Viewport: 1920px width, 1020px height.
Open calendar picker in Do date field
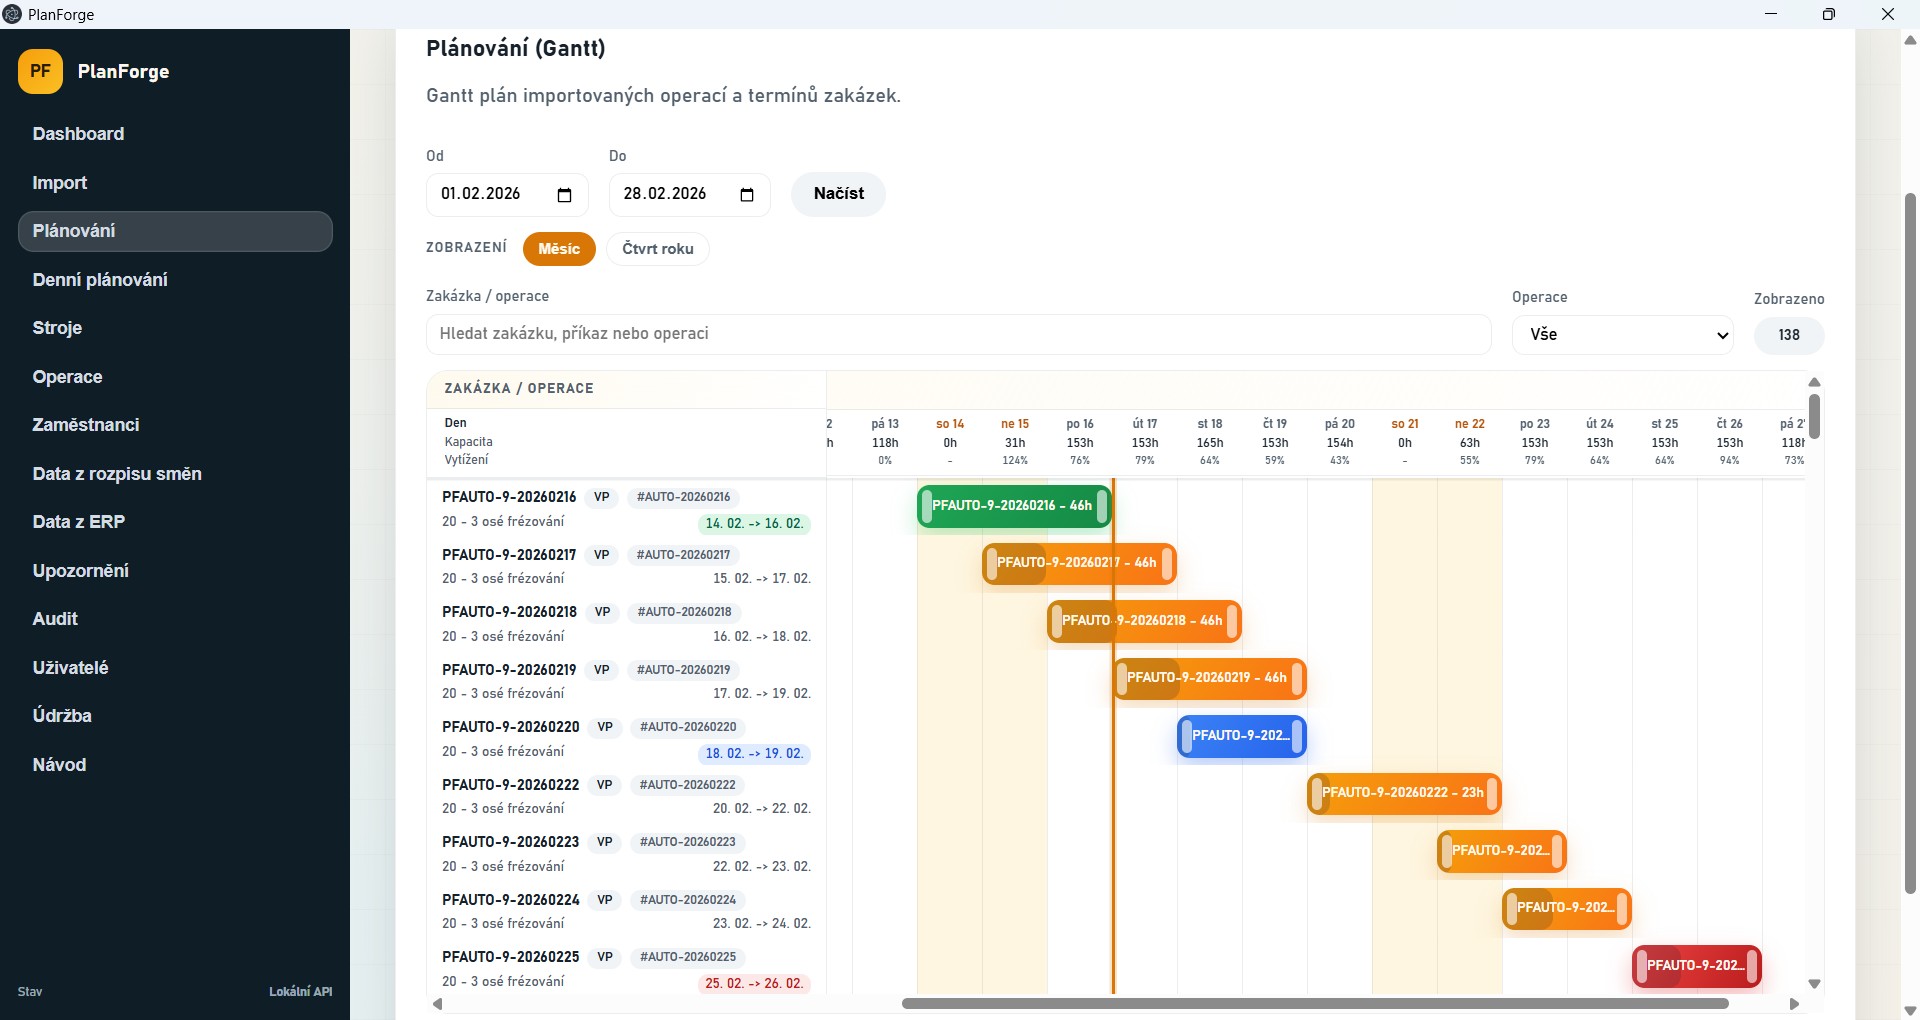point(746,195)
